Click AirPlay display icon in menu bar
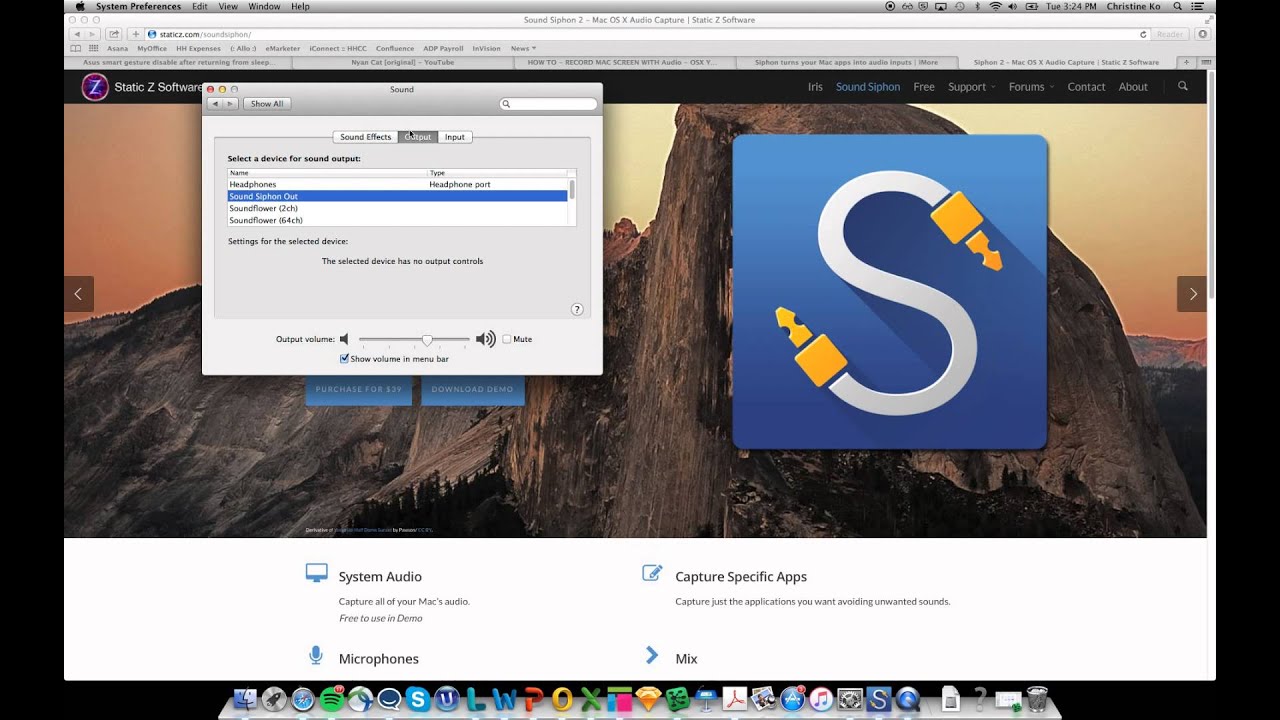This screenshot has width=1280, height=720. 941,6
